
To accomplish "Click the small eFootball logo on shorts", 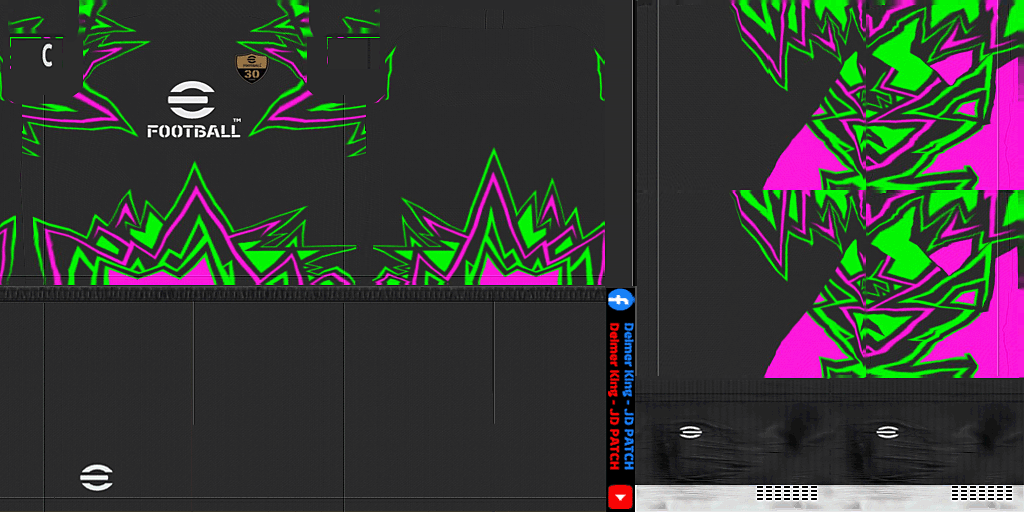I will pos(96,478).
